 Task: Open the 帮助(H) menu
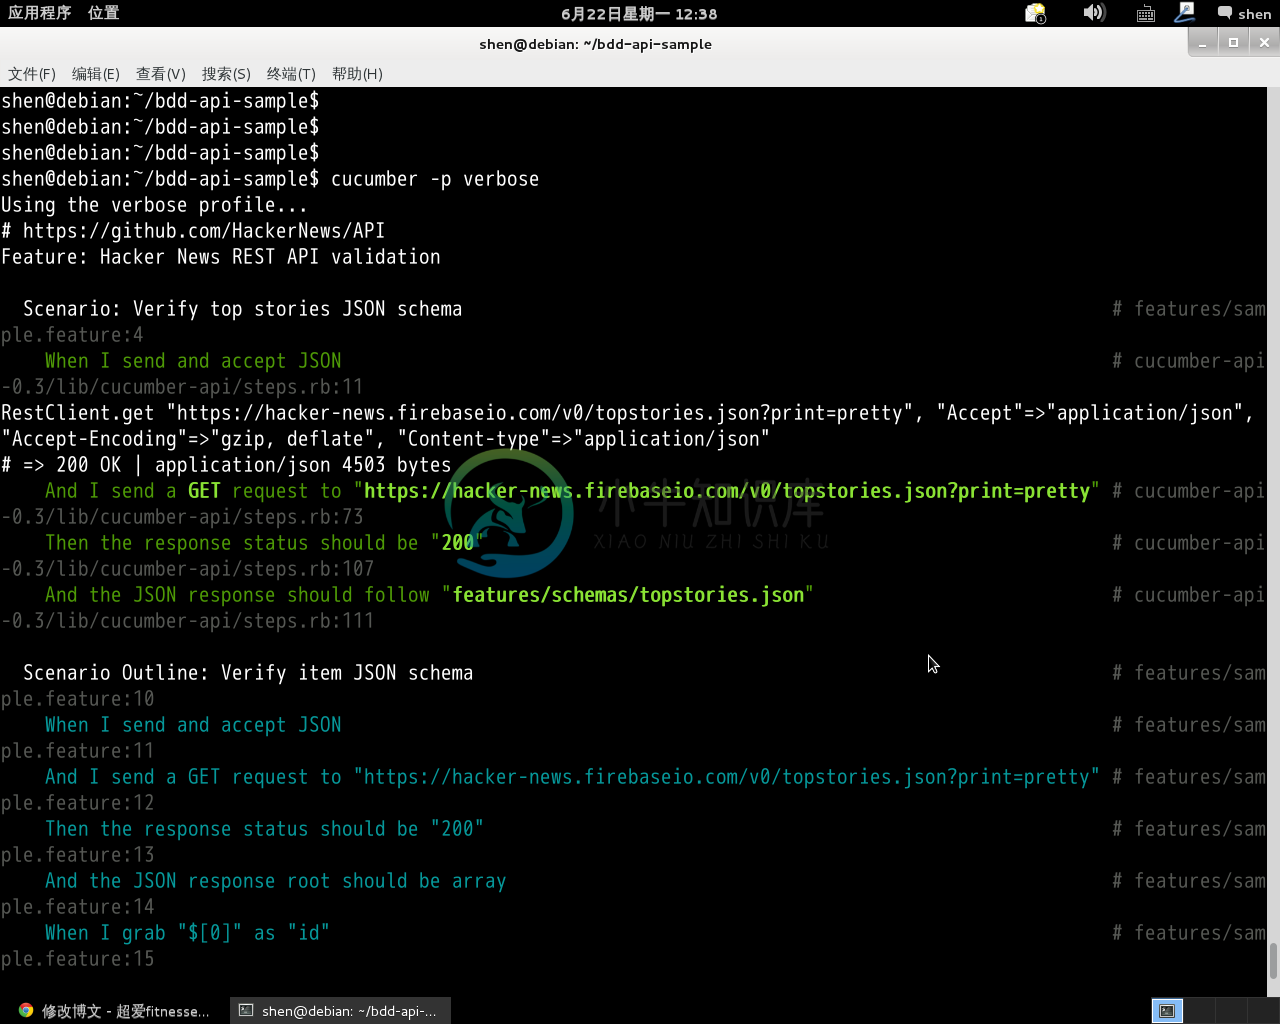pos(357,74)
